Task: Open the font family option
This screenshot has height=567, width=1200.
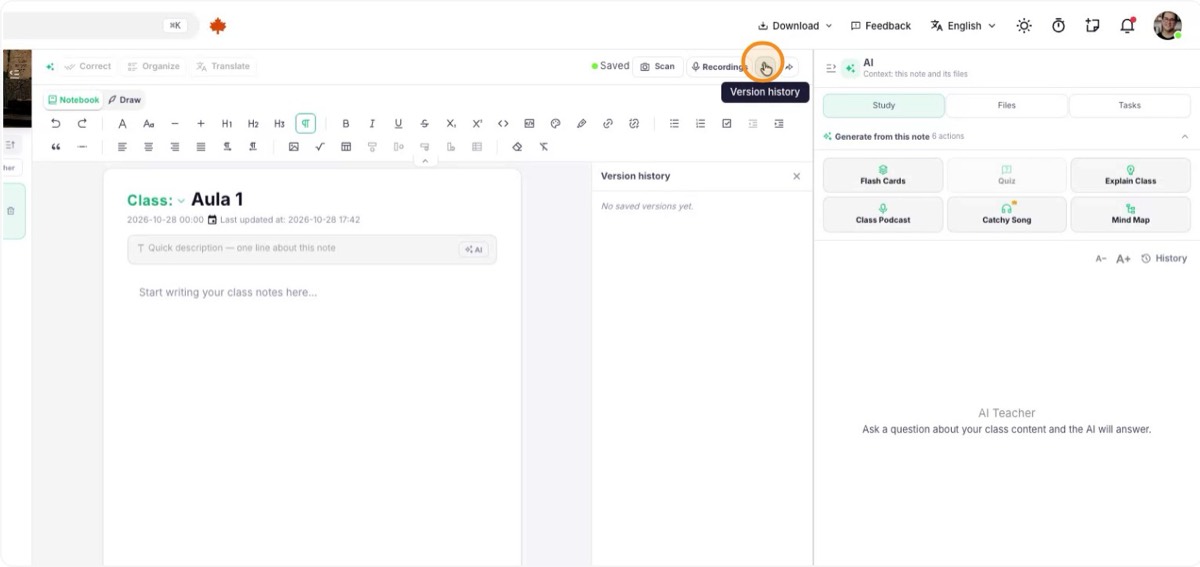Action: [122, 124]
